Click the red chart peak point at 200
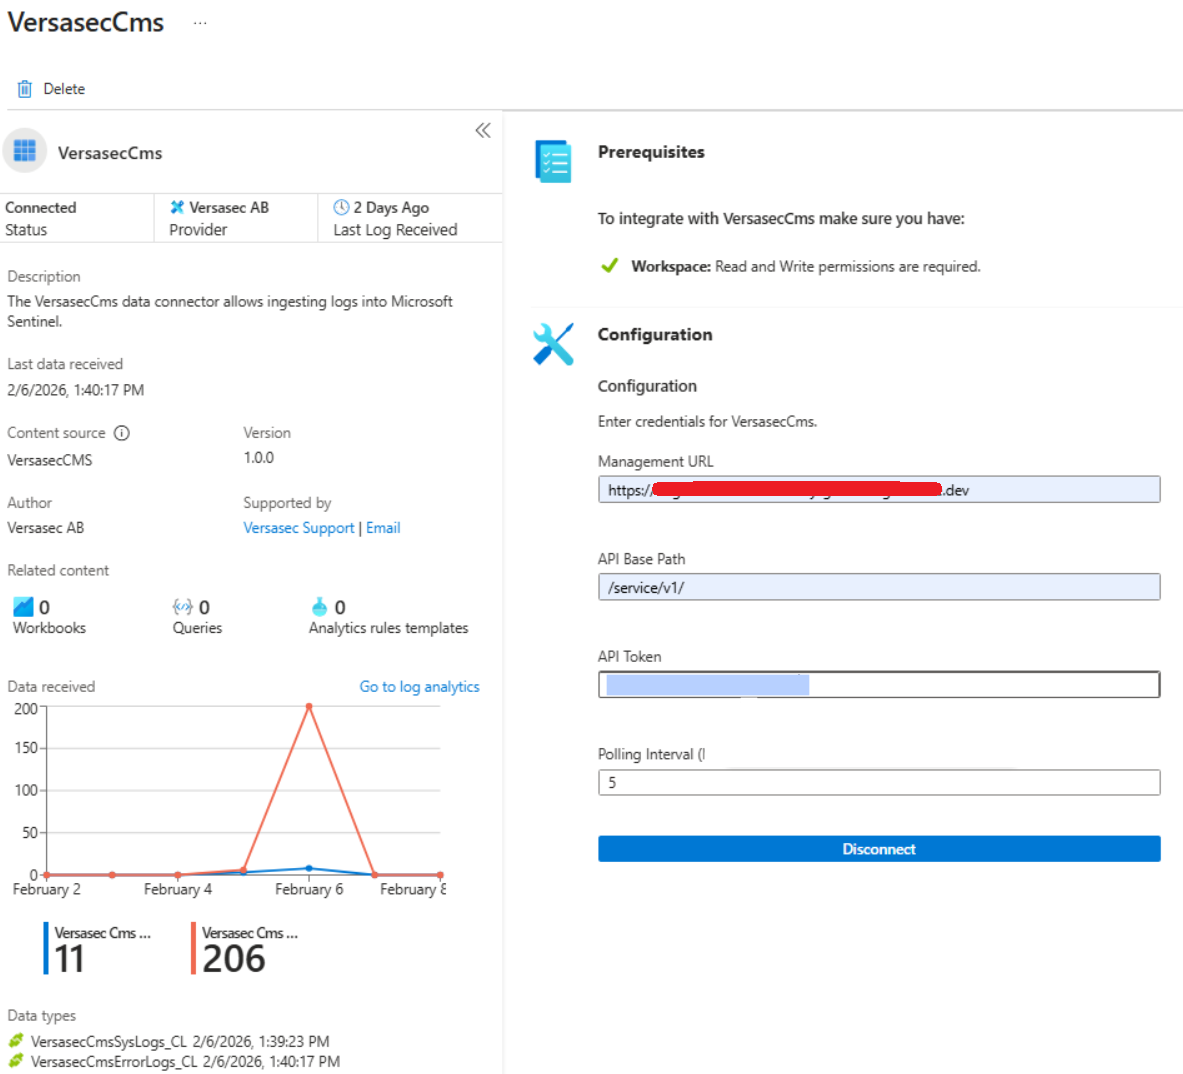Screen dimensions: 1183x1074 coord(309,707)
